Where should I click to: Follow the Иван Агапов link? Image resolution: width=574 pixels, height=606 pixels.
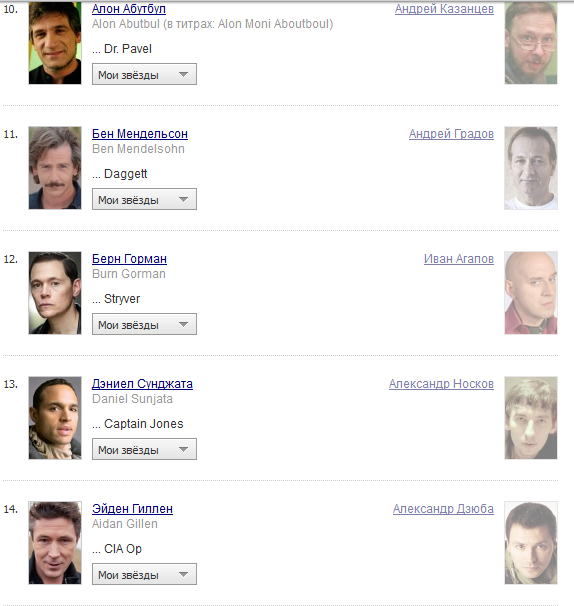pyautogui.click(x=459, y=259)
